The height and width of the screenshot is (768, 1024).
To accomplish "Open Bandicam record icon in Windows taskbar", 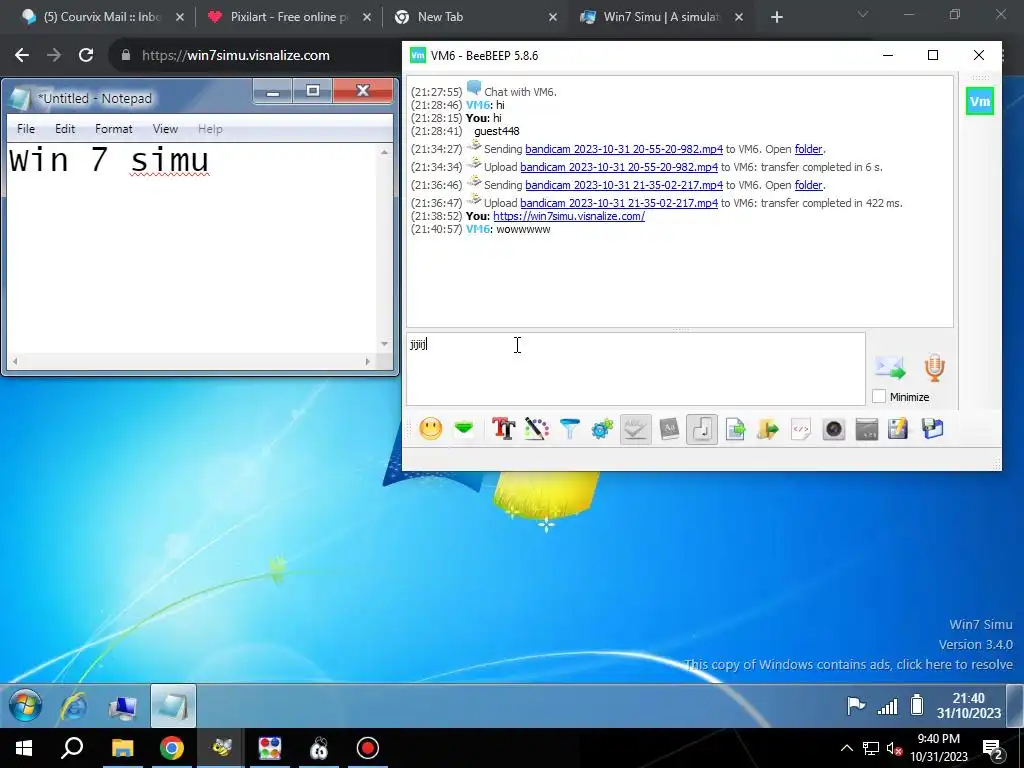I will point(368,748).
